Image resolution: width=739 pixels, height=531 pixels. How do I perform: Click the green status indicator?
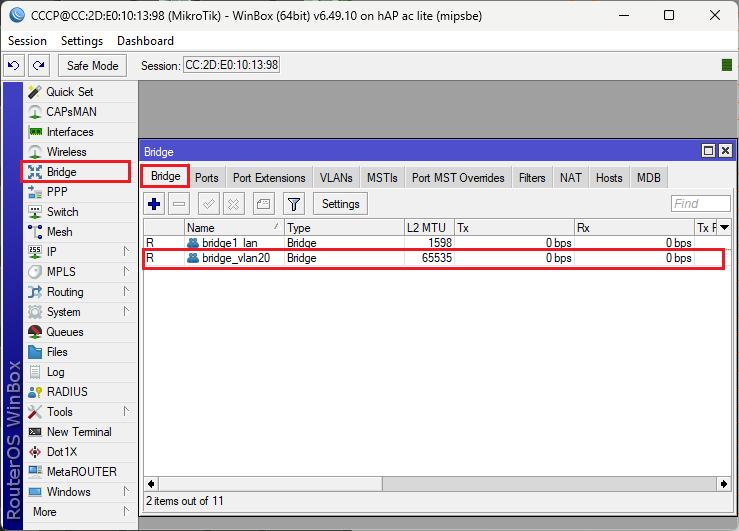tap(727, 65)
